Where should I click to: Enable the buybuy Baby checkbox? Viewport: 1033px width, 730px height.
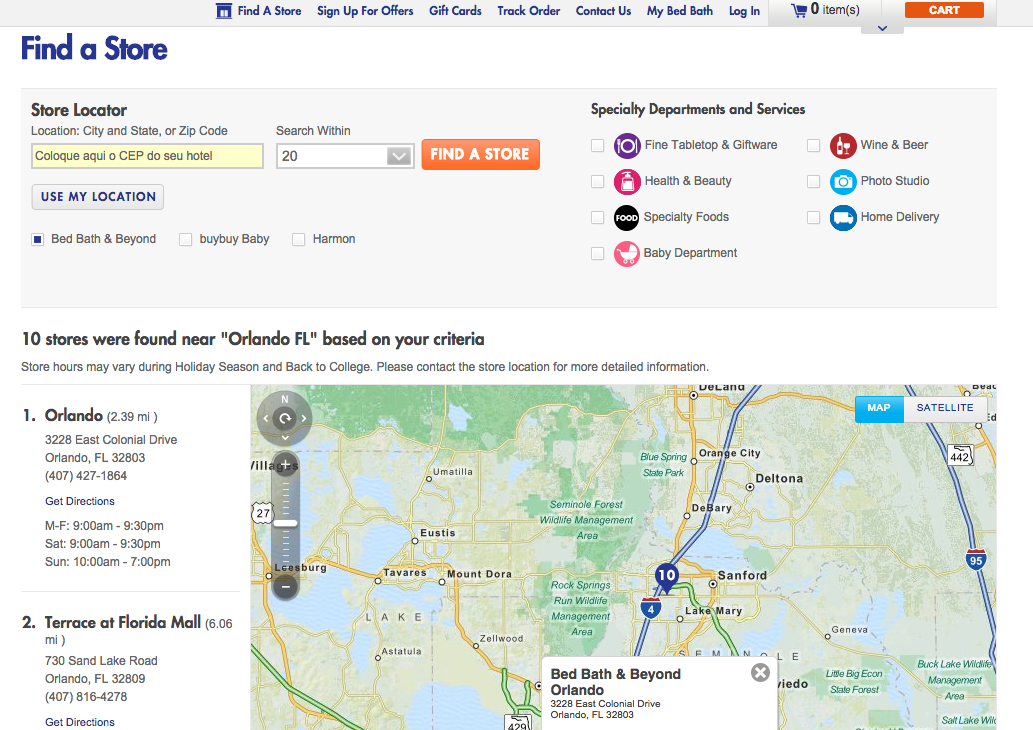tap(186, 240)
